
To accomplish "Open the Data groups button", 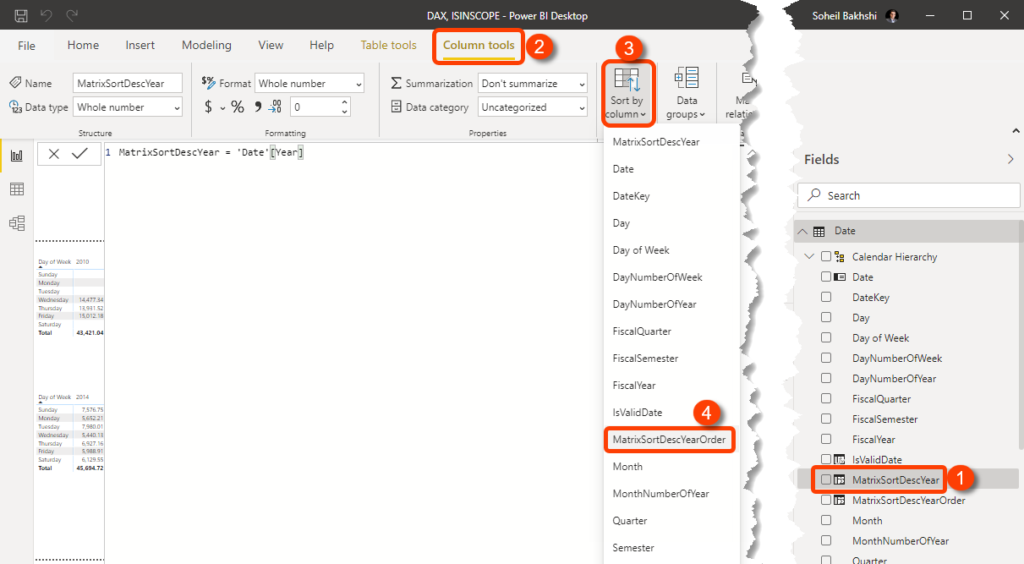I will click(686, 93).
